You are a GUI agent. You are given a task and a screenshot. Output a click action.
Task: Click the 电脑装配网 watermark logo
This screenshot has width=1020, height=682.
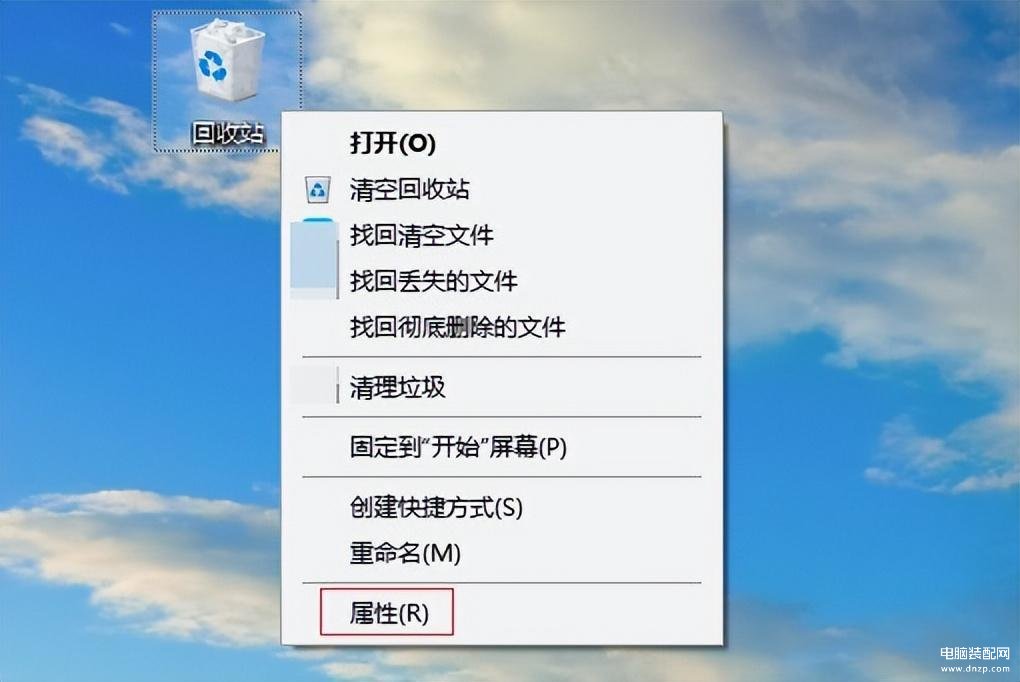974,653
